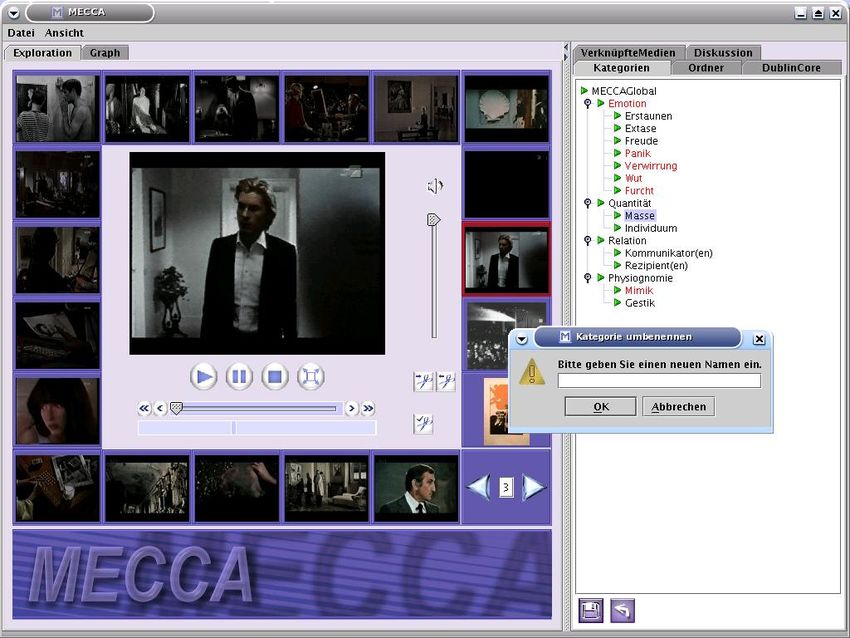The width and height of the screenshot is (850, 638).
Task: Open bottom-row thumbnail of man in tie
Action: point(416,487)
